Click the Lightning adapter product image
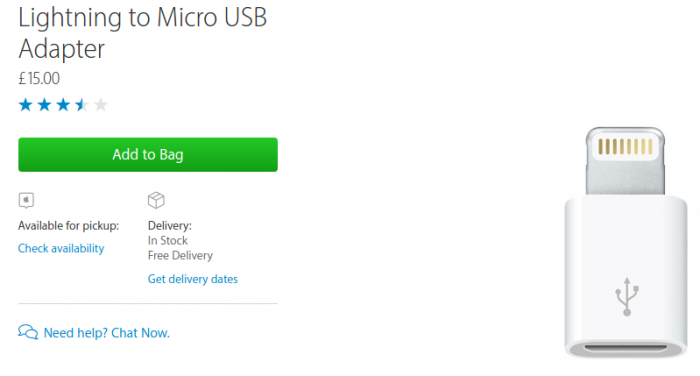The height and width of the screenshot is (376, 700). tap(625, 242)
